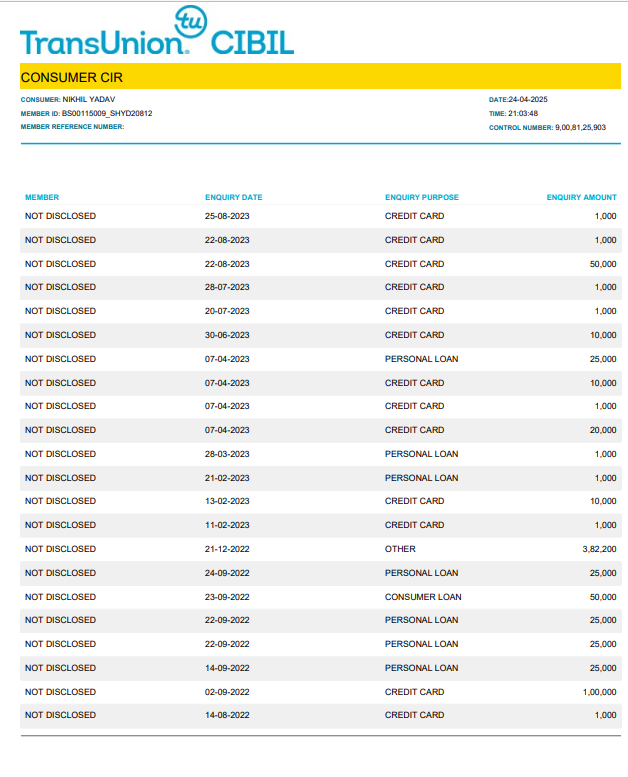Click 25,000 amount in the 24-09-2022 row

coord(603,573)
